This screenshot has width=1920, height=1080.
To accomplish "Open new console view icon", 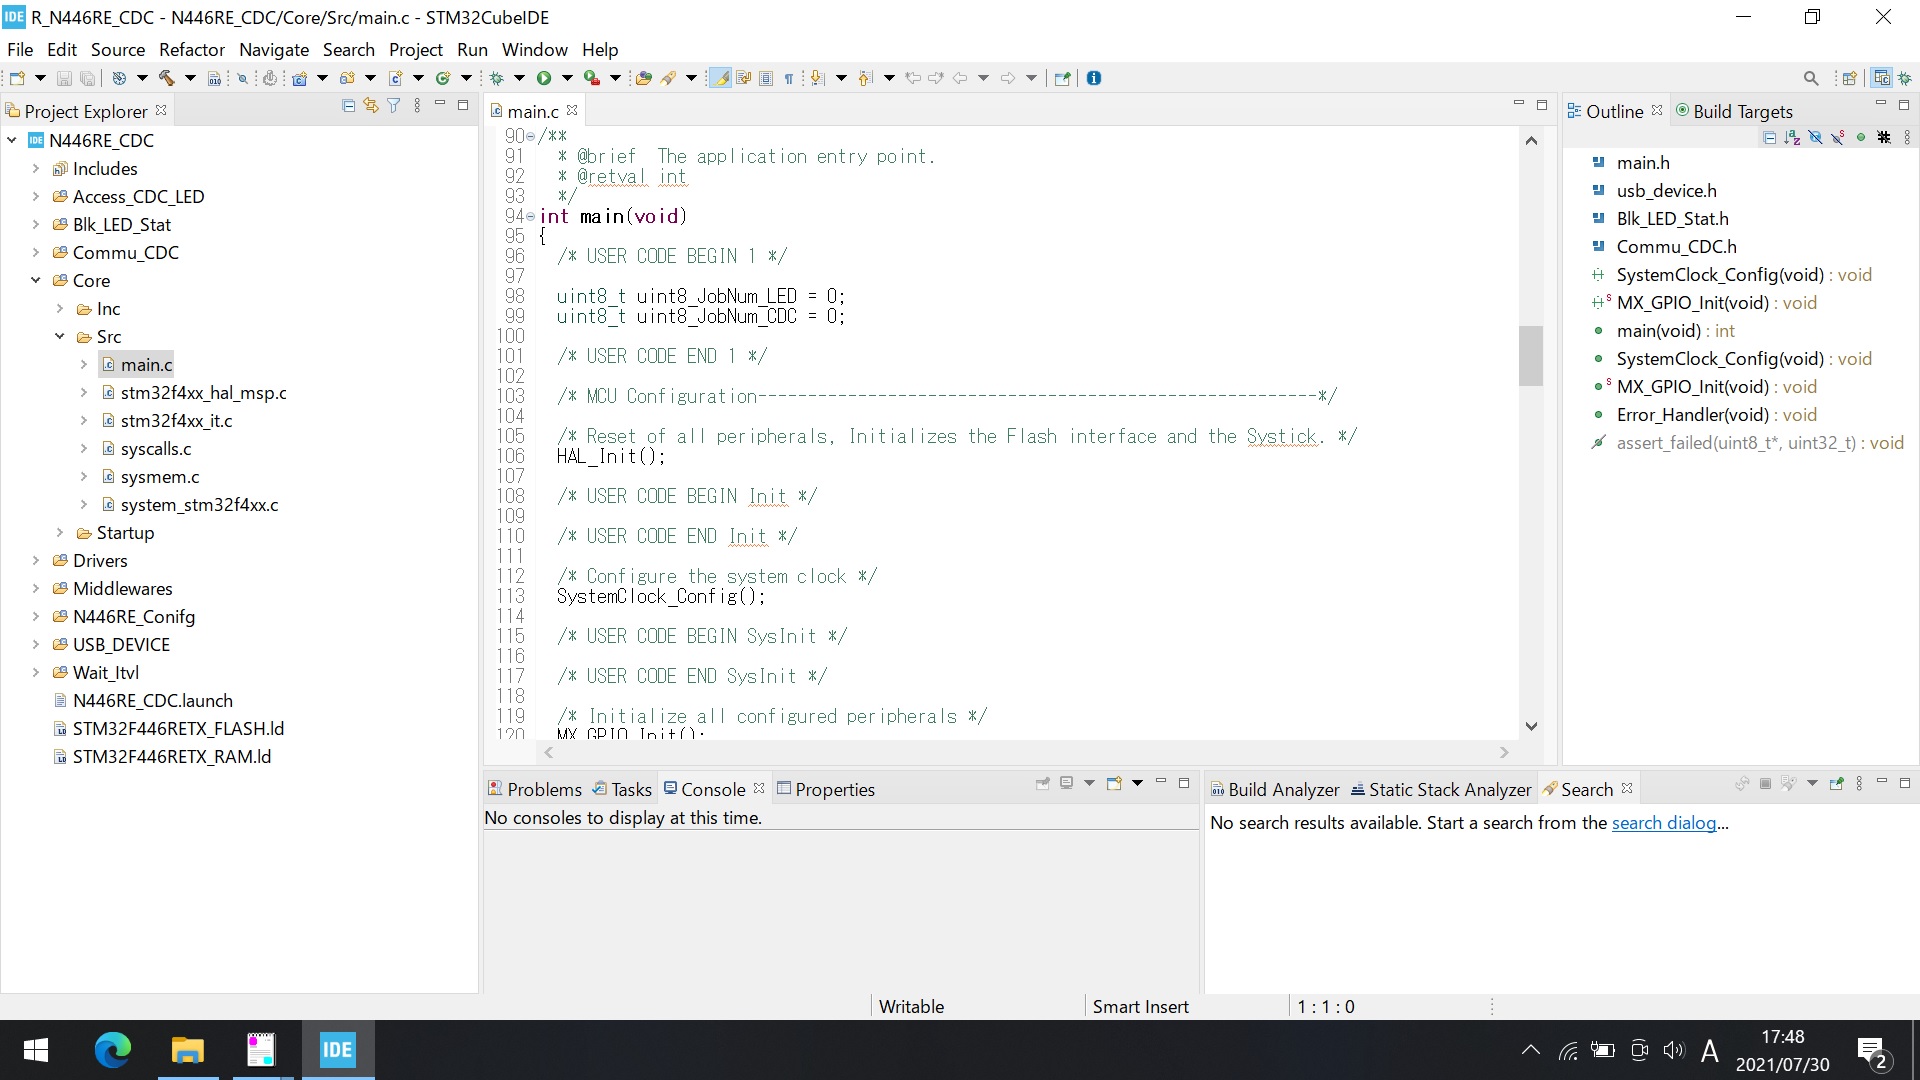I will (x=1113, y=784).
